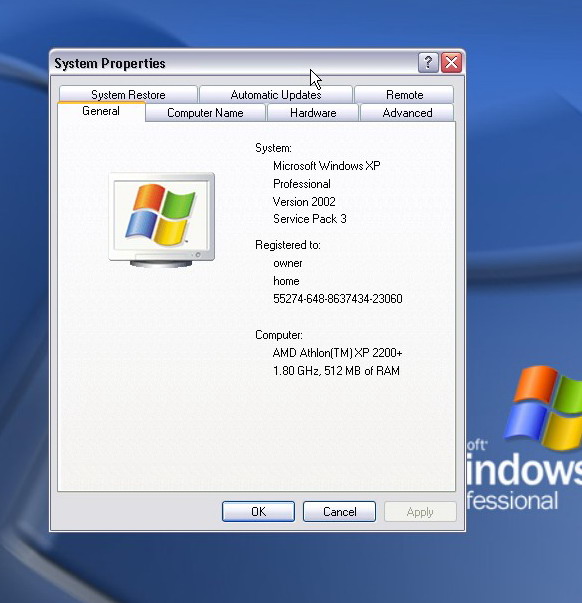Switch to the Automatic Updates tab
582x603 pixels.
coord(276,95)
